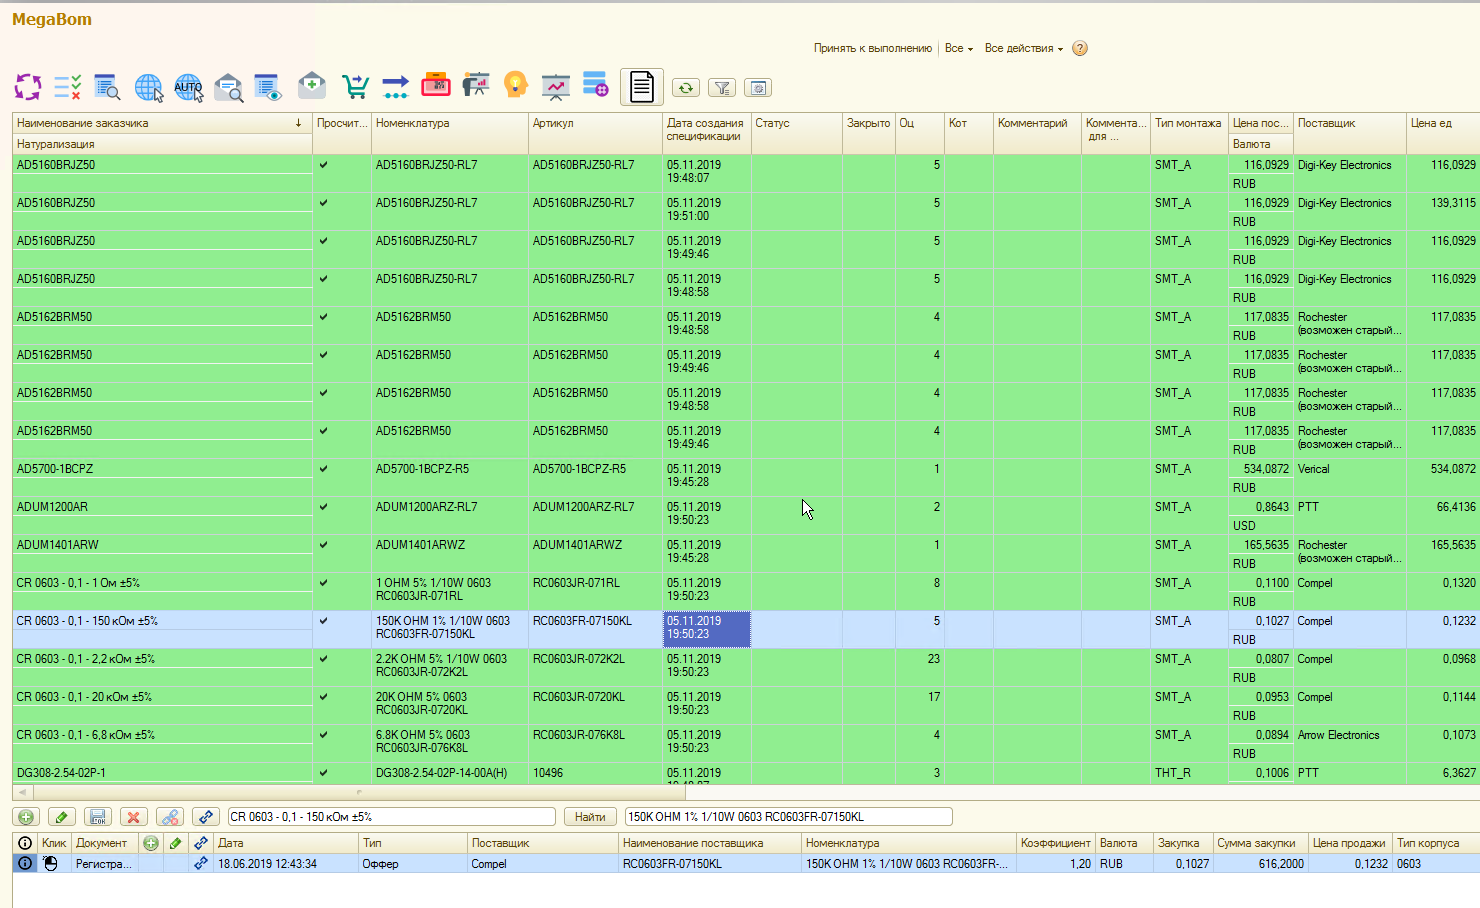Click the "Тип монтажа" column header

tap(1187, 123)
